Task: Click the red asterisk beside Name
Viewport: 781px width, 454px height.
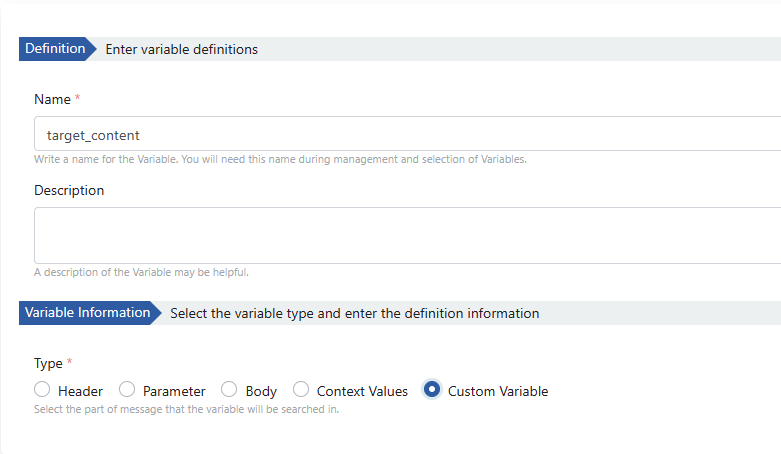Action: pyautogui.click(x=78, y=99)
